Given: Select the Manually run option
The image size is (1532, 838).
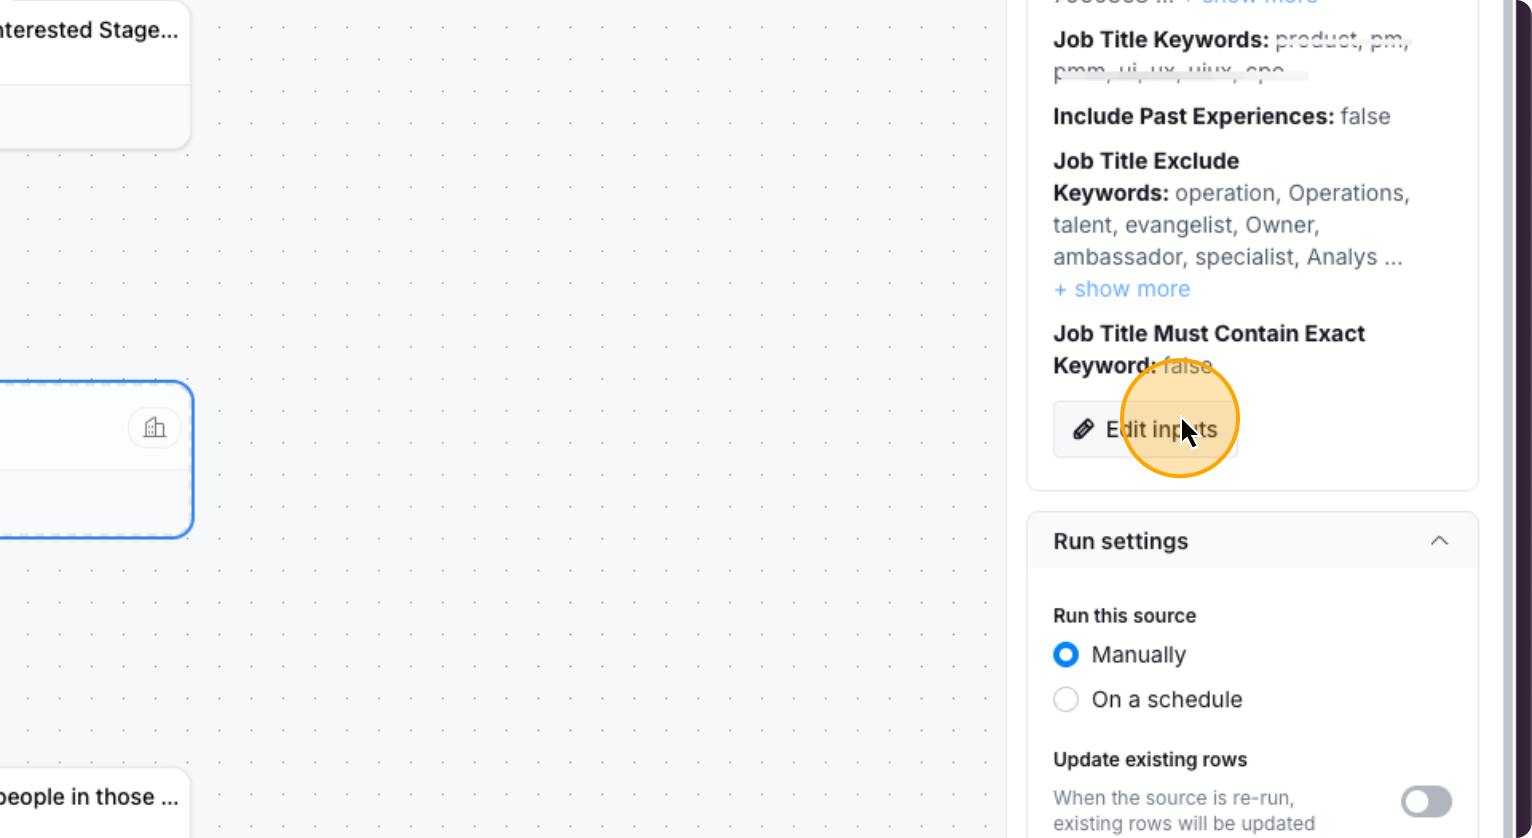Looking at the screenshot, I should tap(1066, 655).
